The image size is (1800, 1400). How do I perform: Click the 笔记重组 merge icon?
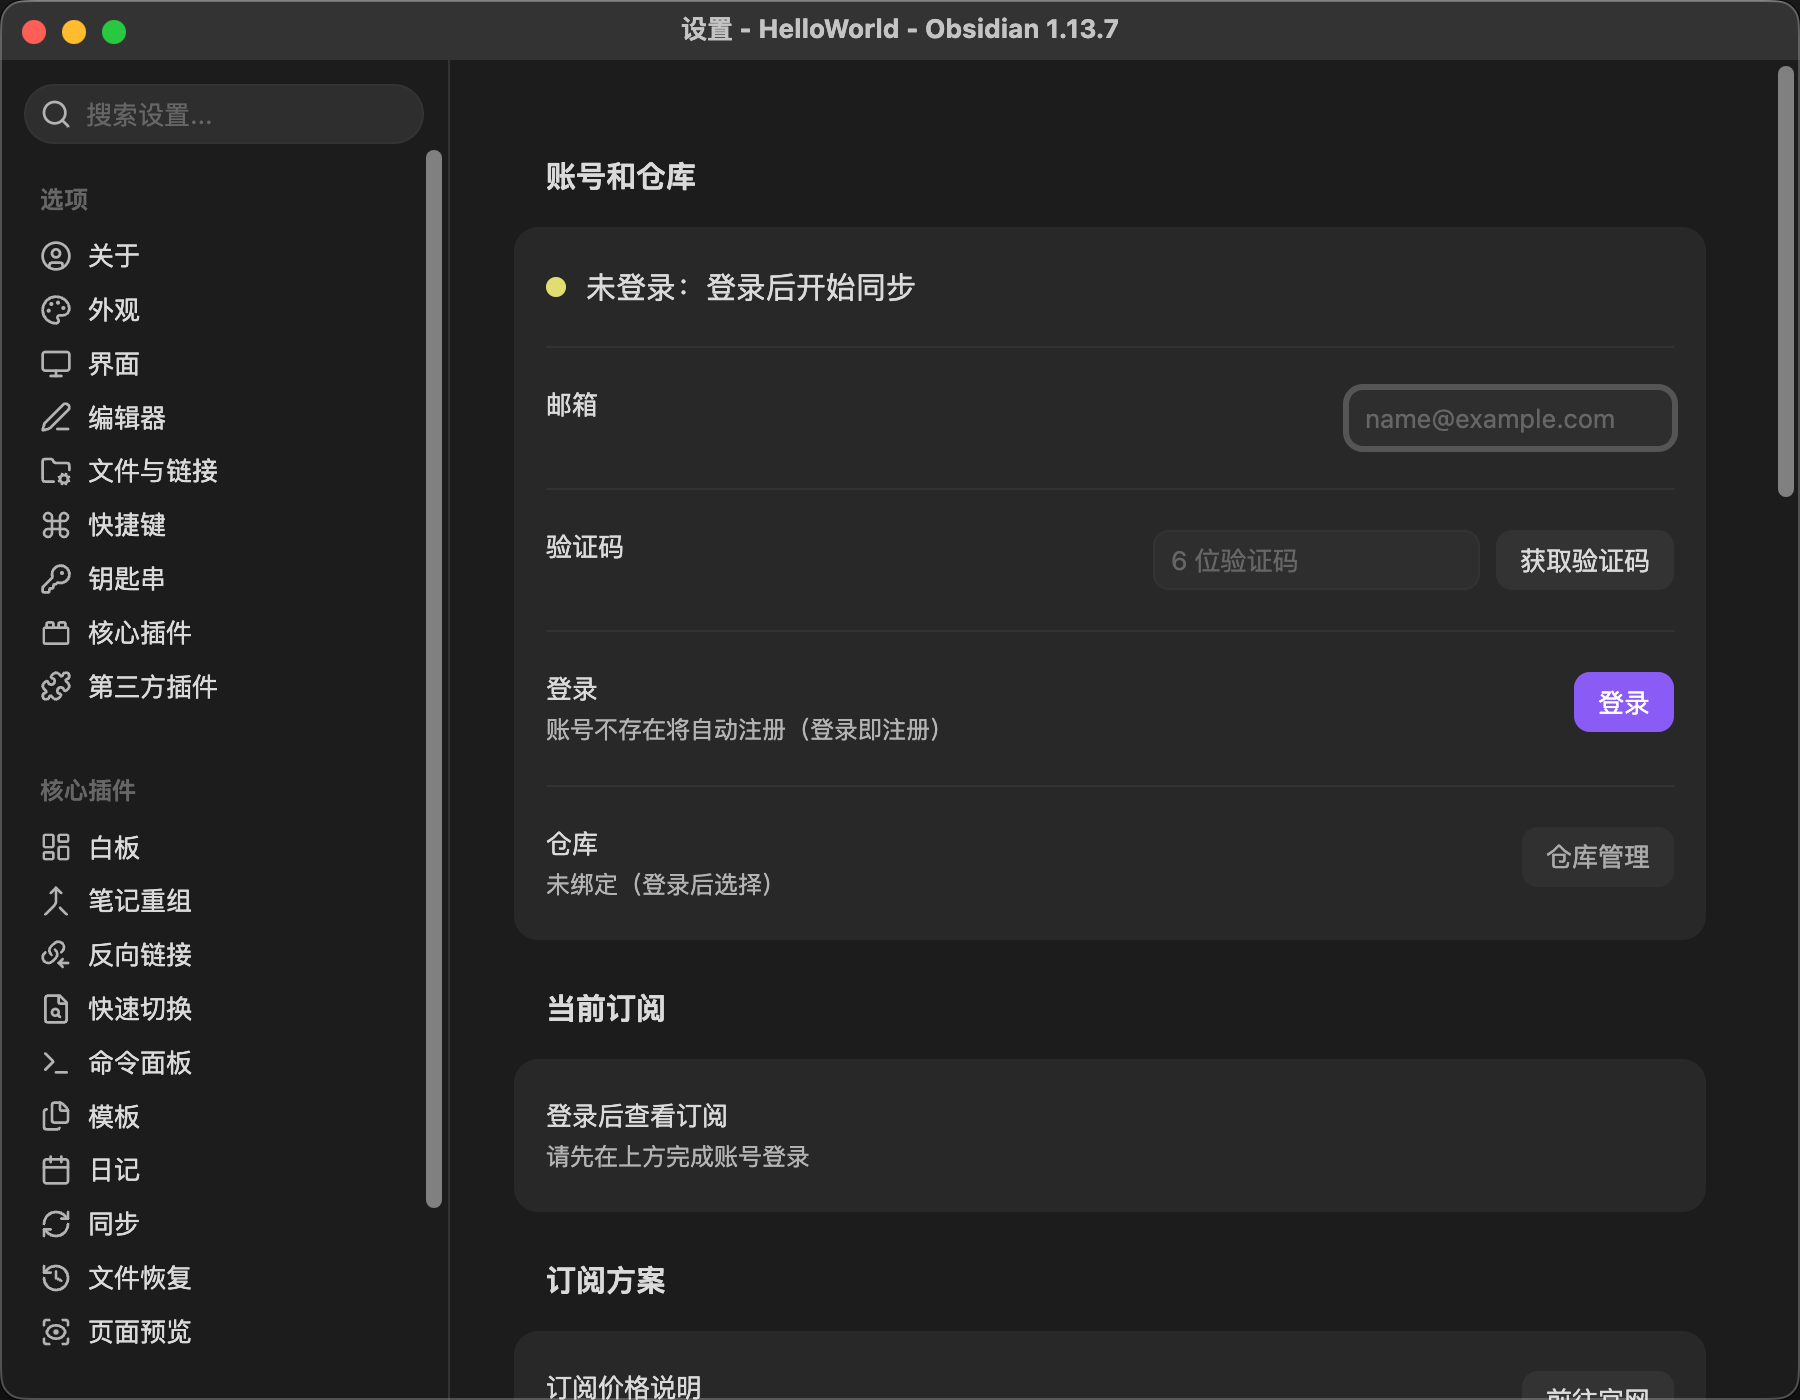(x=56, y=901)
